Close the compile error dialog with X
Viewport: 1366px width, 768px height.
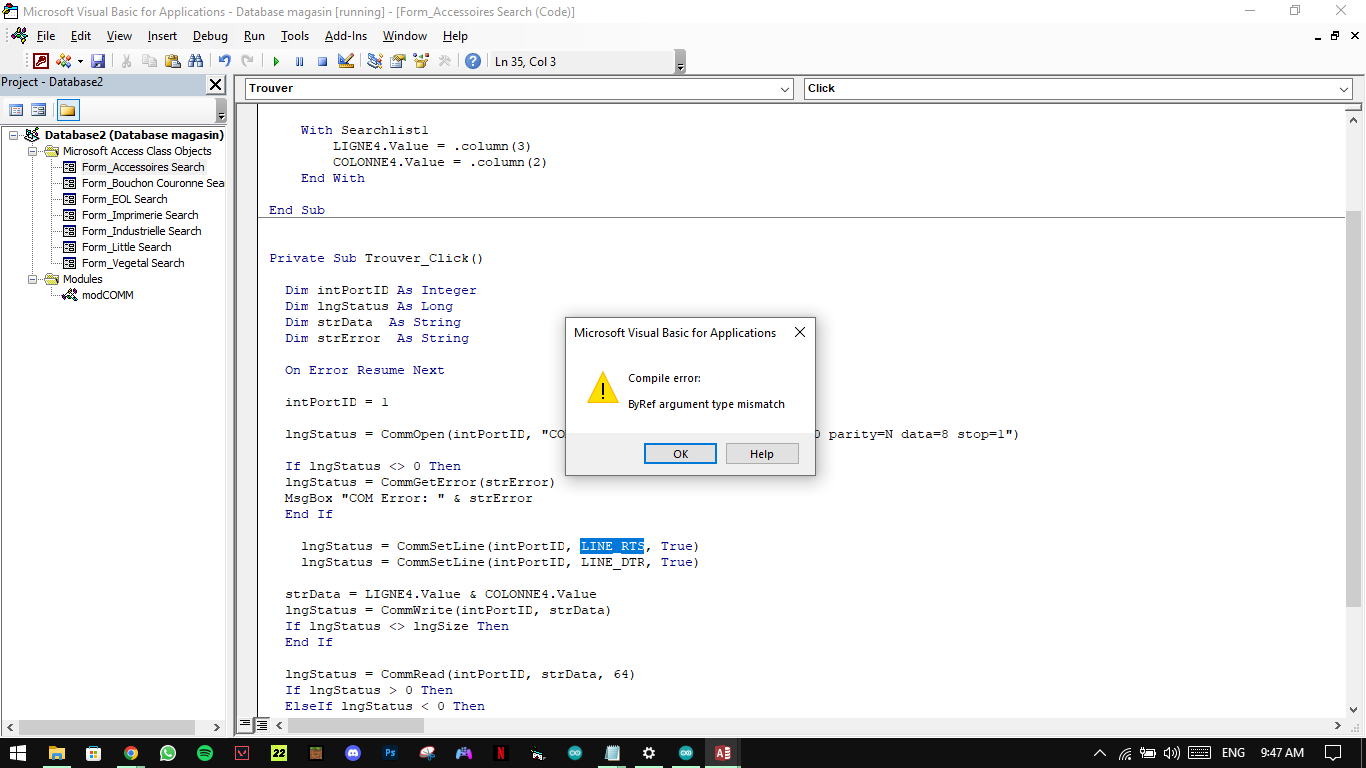pos(799,333)
